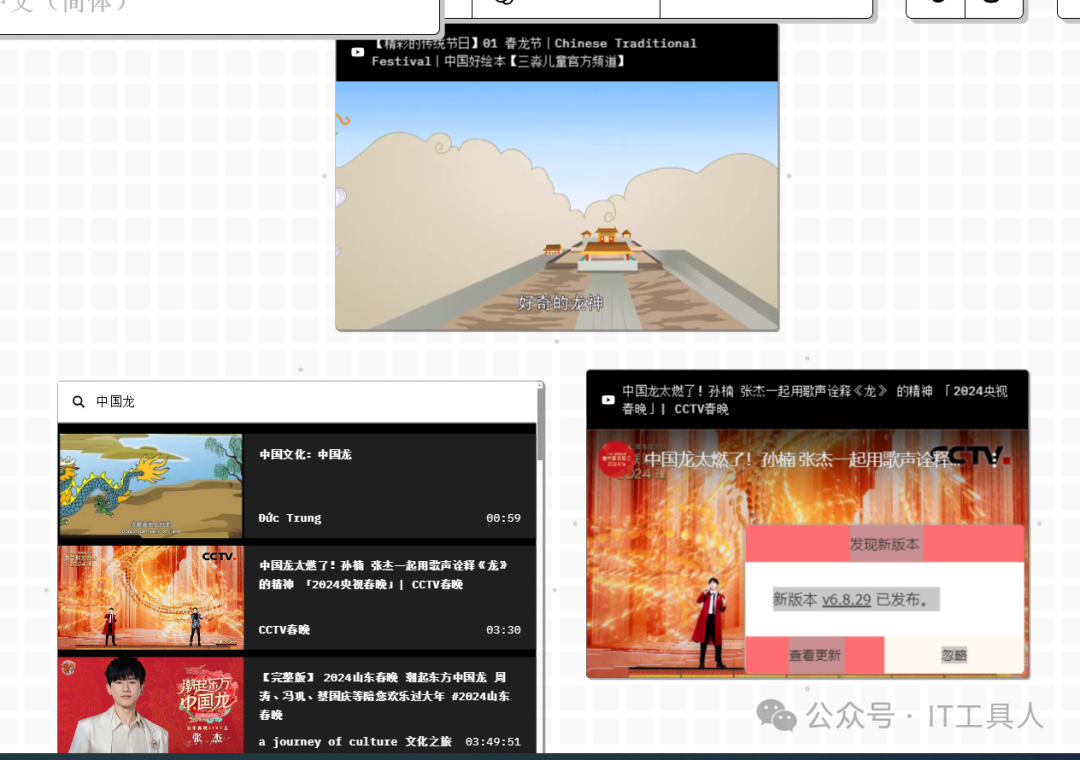This screenshot has width=1080, height=760.
Task: Select result title 【完整版】2024山东春晚
Action: click(384, 696)
